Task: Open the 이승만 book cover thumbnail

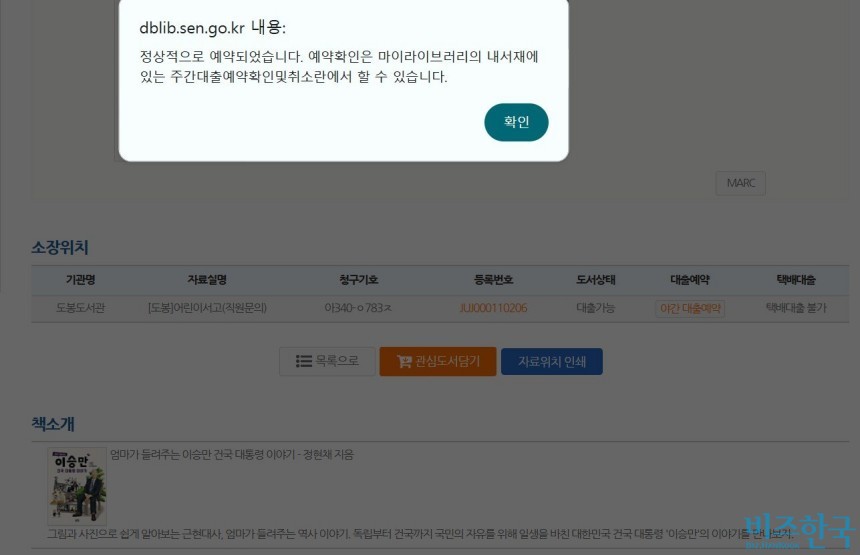Action: [77, 486]
